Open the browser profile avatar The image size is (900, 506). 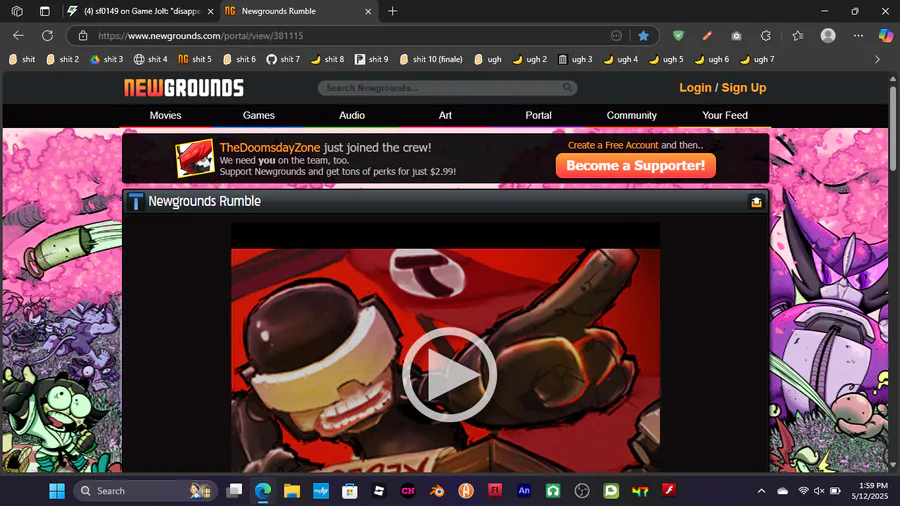(x=828, y=36)
